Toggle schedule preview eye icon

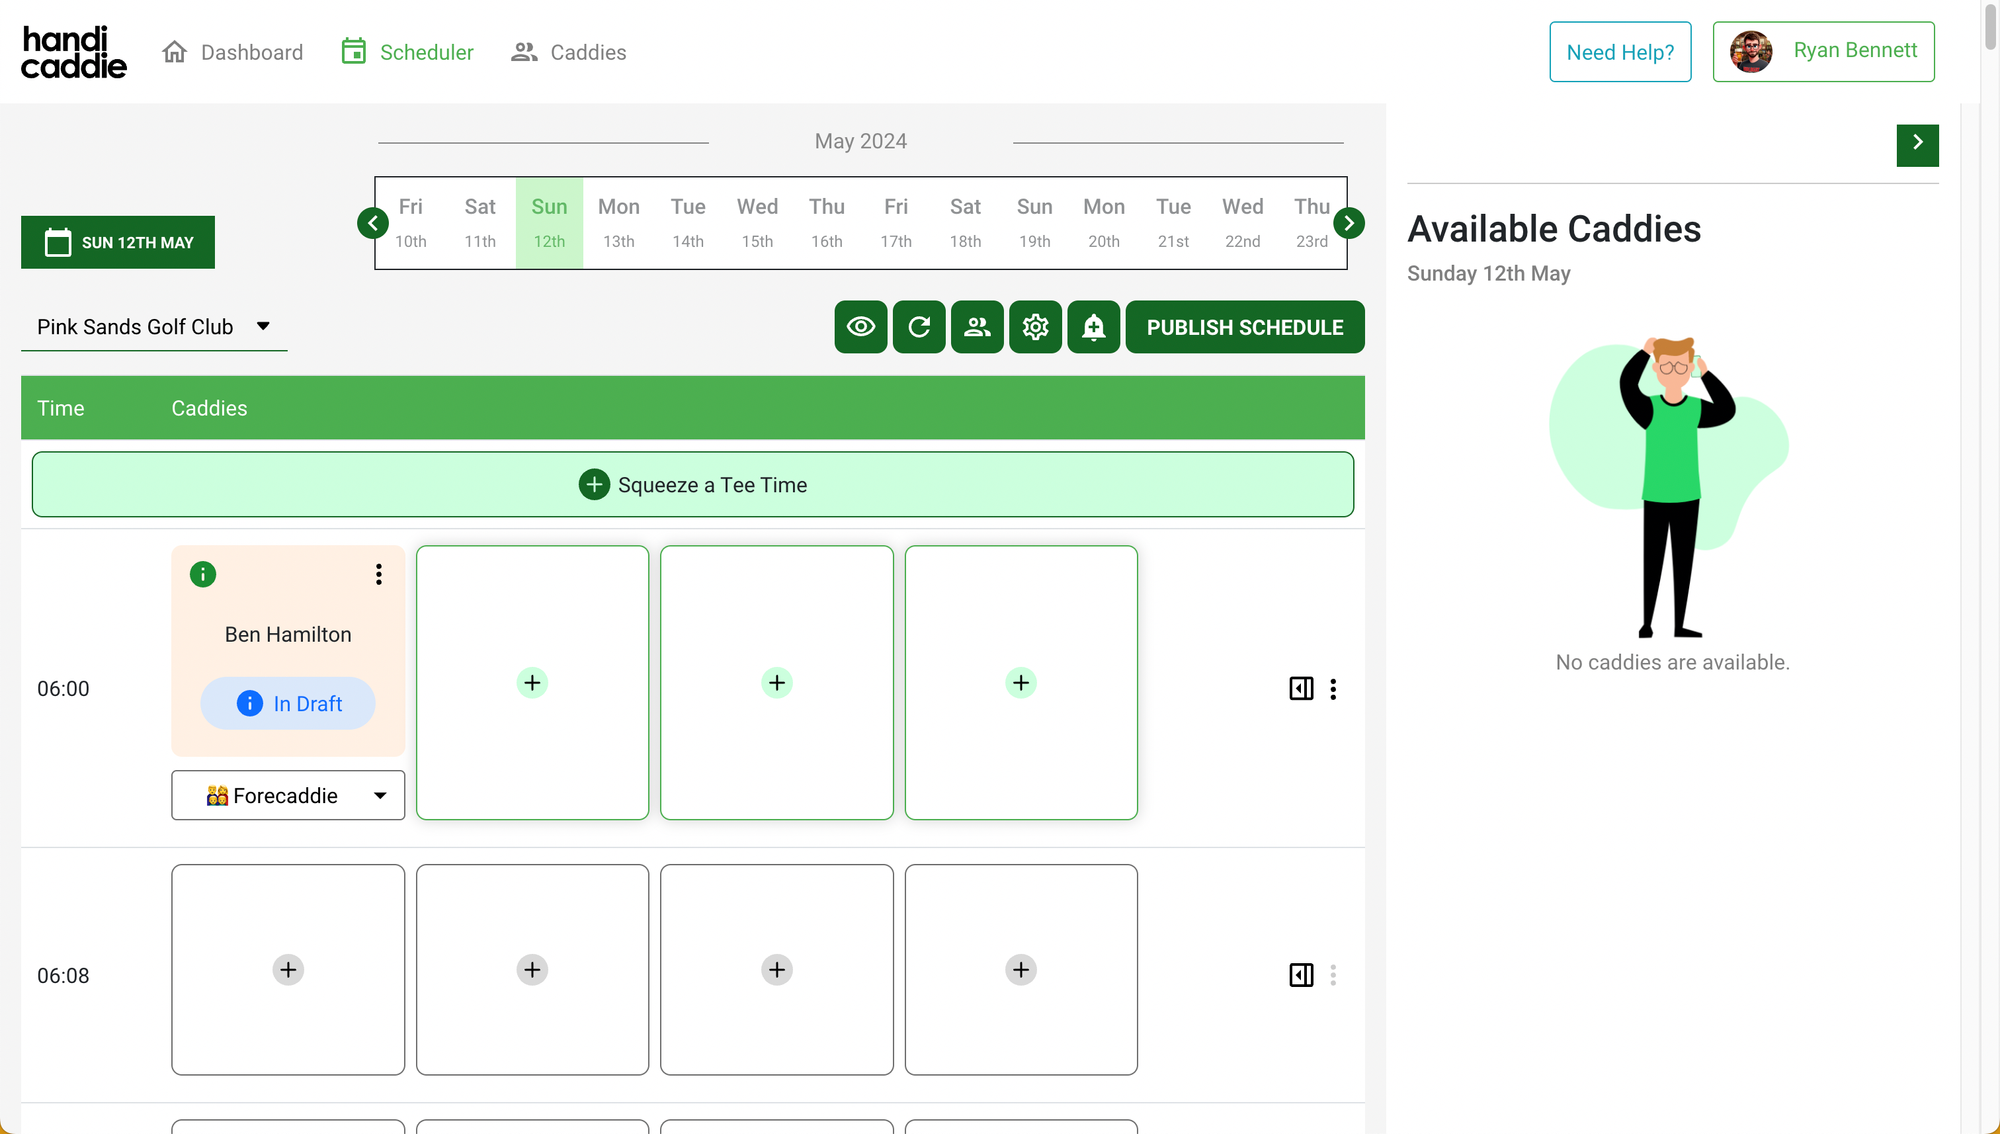pyautogui.click(x=860, y=327)
